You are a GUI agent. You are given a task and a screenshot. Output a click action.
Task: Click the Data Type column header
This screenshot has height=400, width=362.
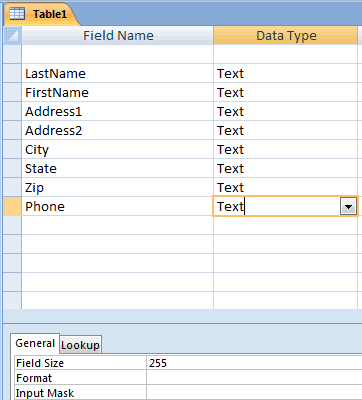(x=286, y=36)
